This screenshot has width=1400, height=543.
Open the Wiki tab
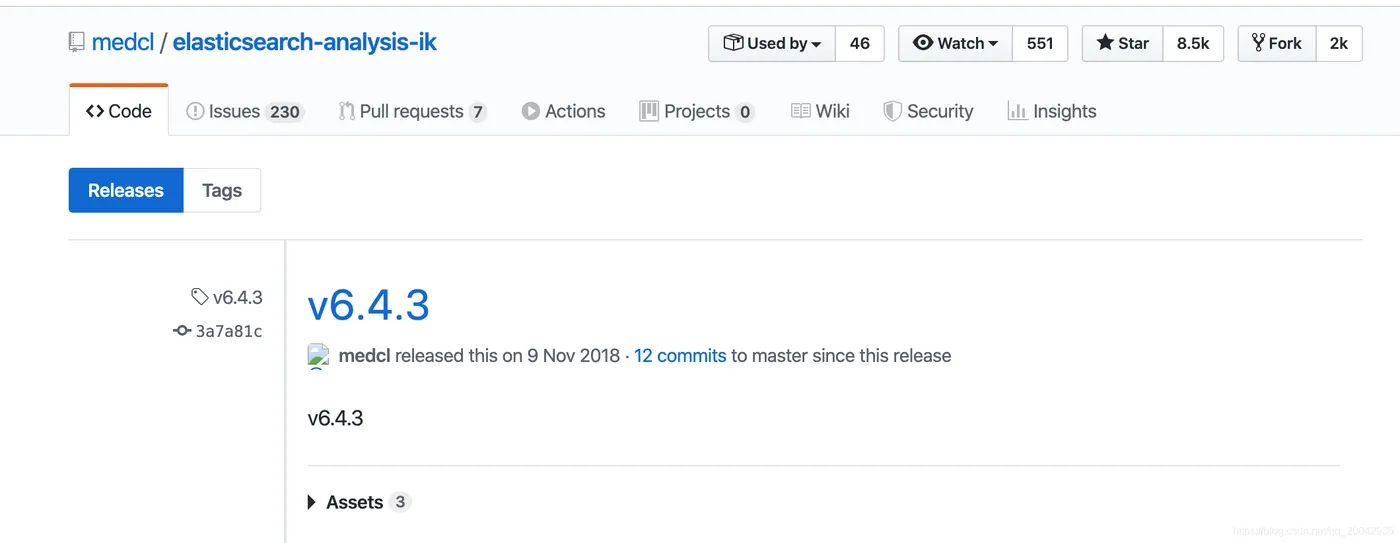820,111
